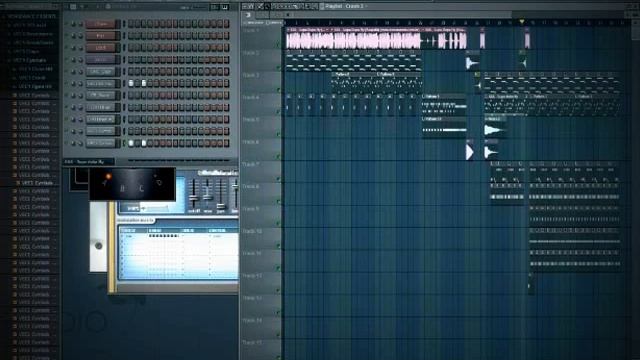Mute playlist Track 1 with its green dot
The width and height of the screenshot is (640, 360).
(279, 44)
